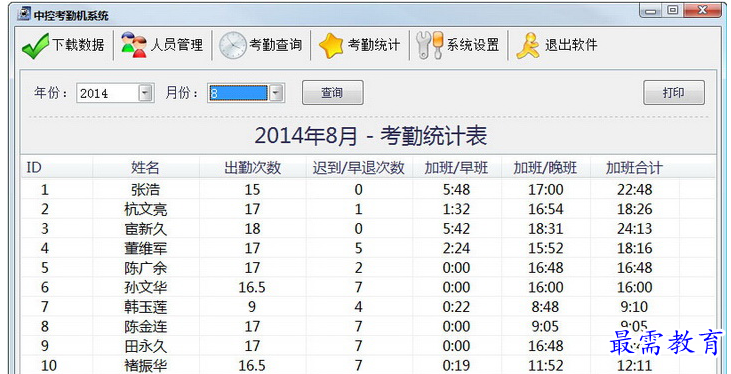Click the early shift value 5:42
This screenshot has height=374, width=731.
pyautogui.click(x=456, y=229)
